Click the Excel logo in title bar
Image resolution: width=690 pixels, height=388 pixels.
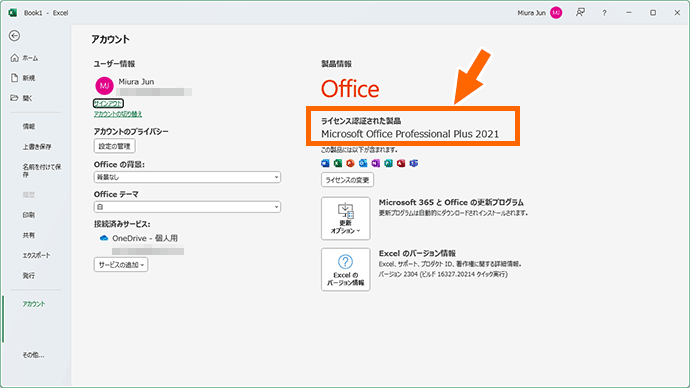[x=13, y=13]
